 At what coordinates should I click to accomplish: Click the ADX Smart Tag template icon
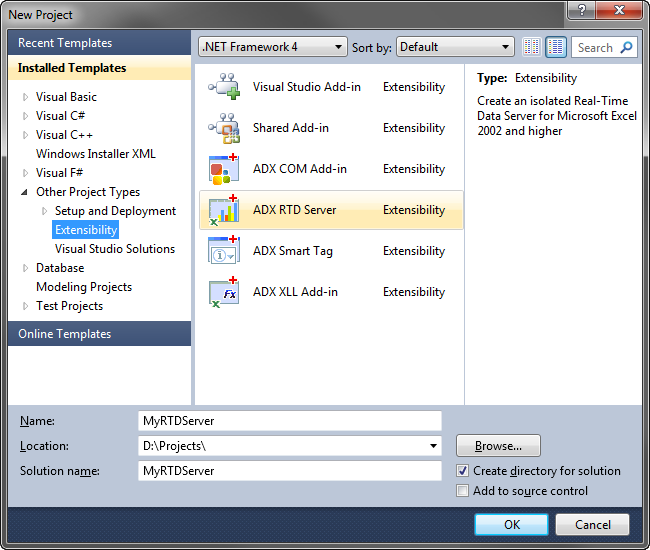(x=224, y=251)
